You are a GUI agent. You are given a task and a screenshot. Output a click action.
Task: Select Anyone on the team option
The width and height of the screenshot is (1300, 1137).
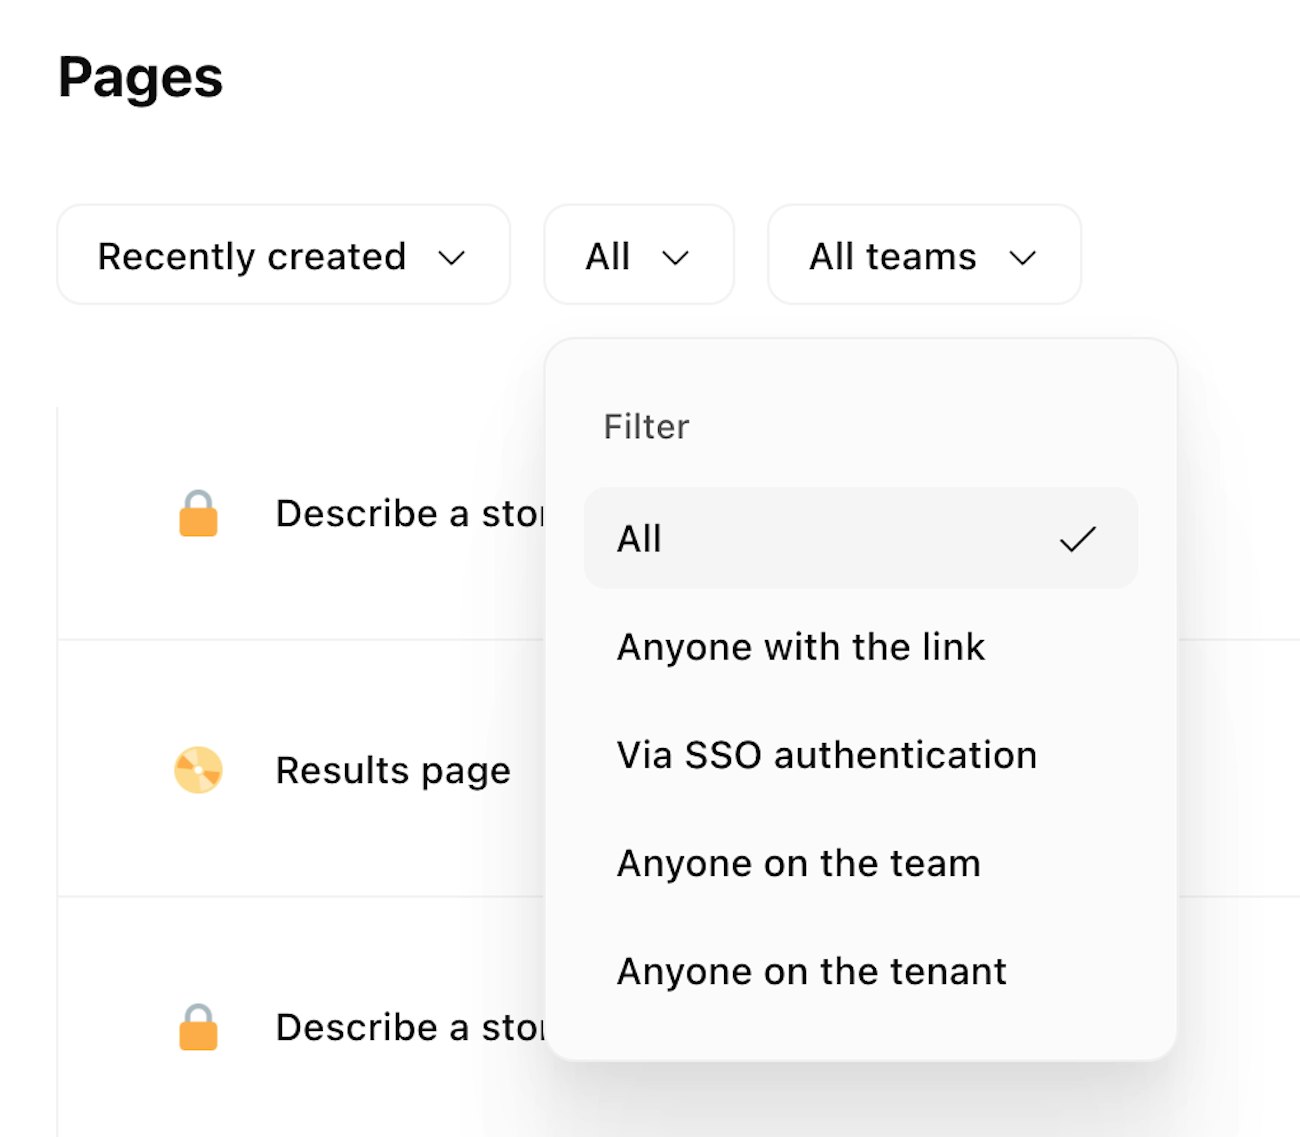pos(799,863)
